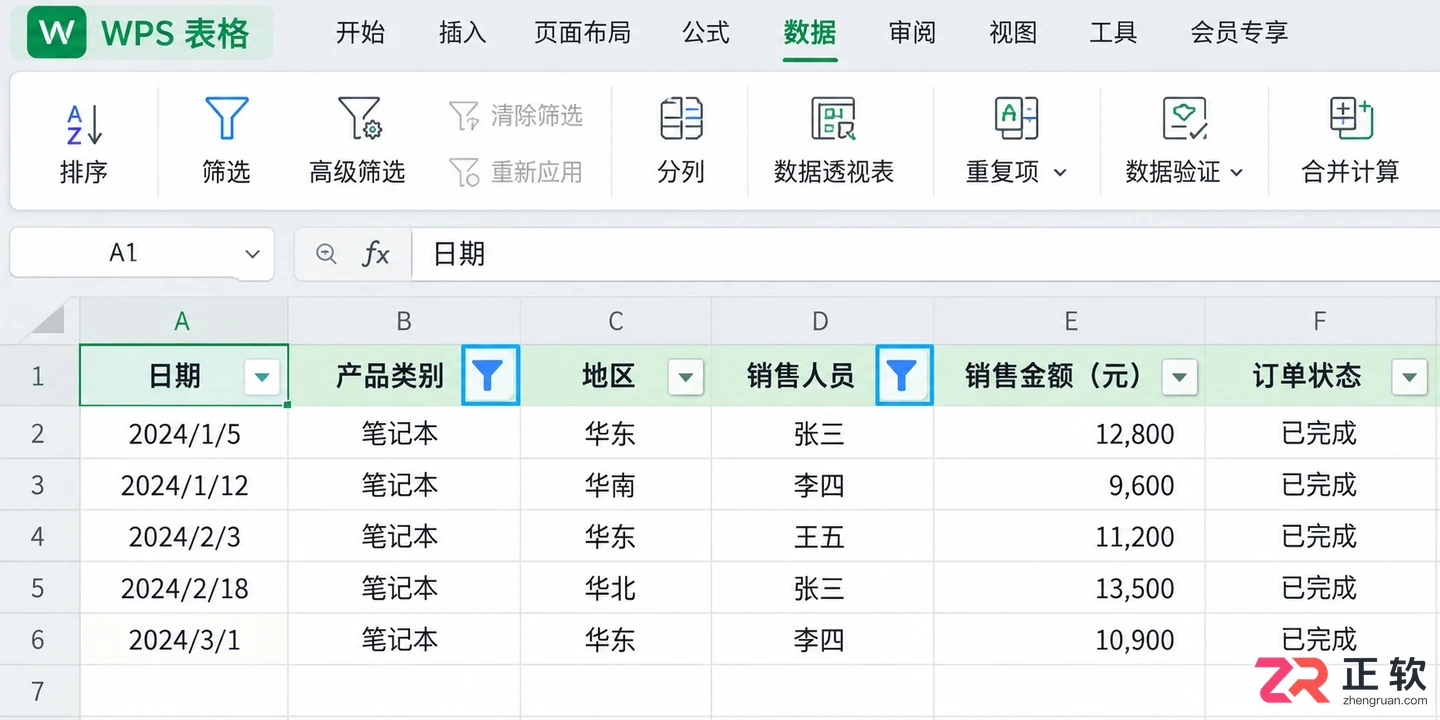The width and height of the screenshot is (1440, 720).
Task: Insert a 数据透视表 pivot table
Action: (x=834, y=140)
